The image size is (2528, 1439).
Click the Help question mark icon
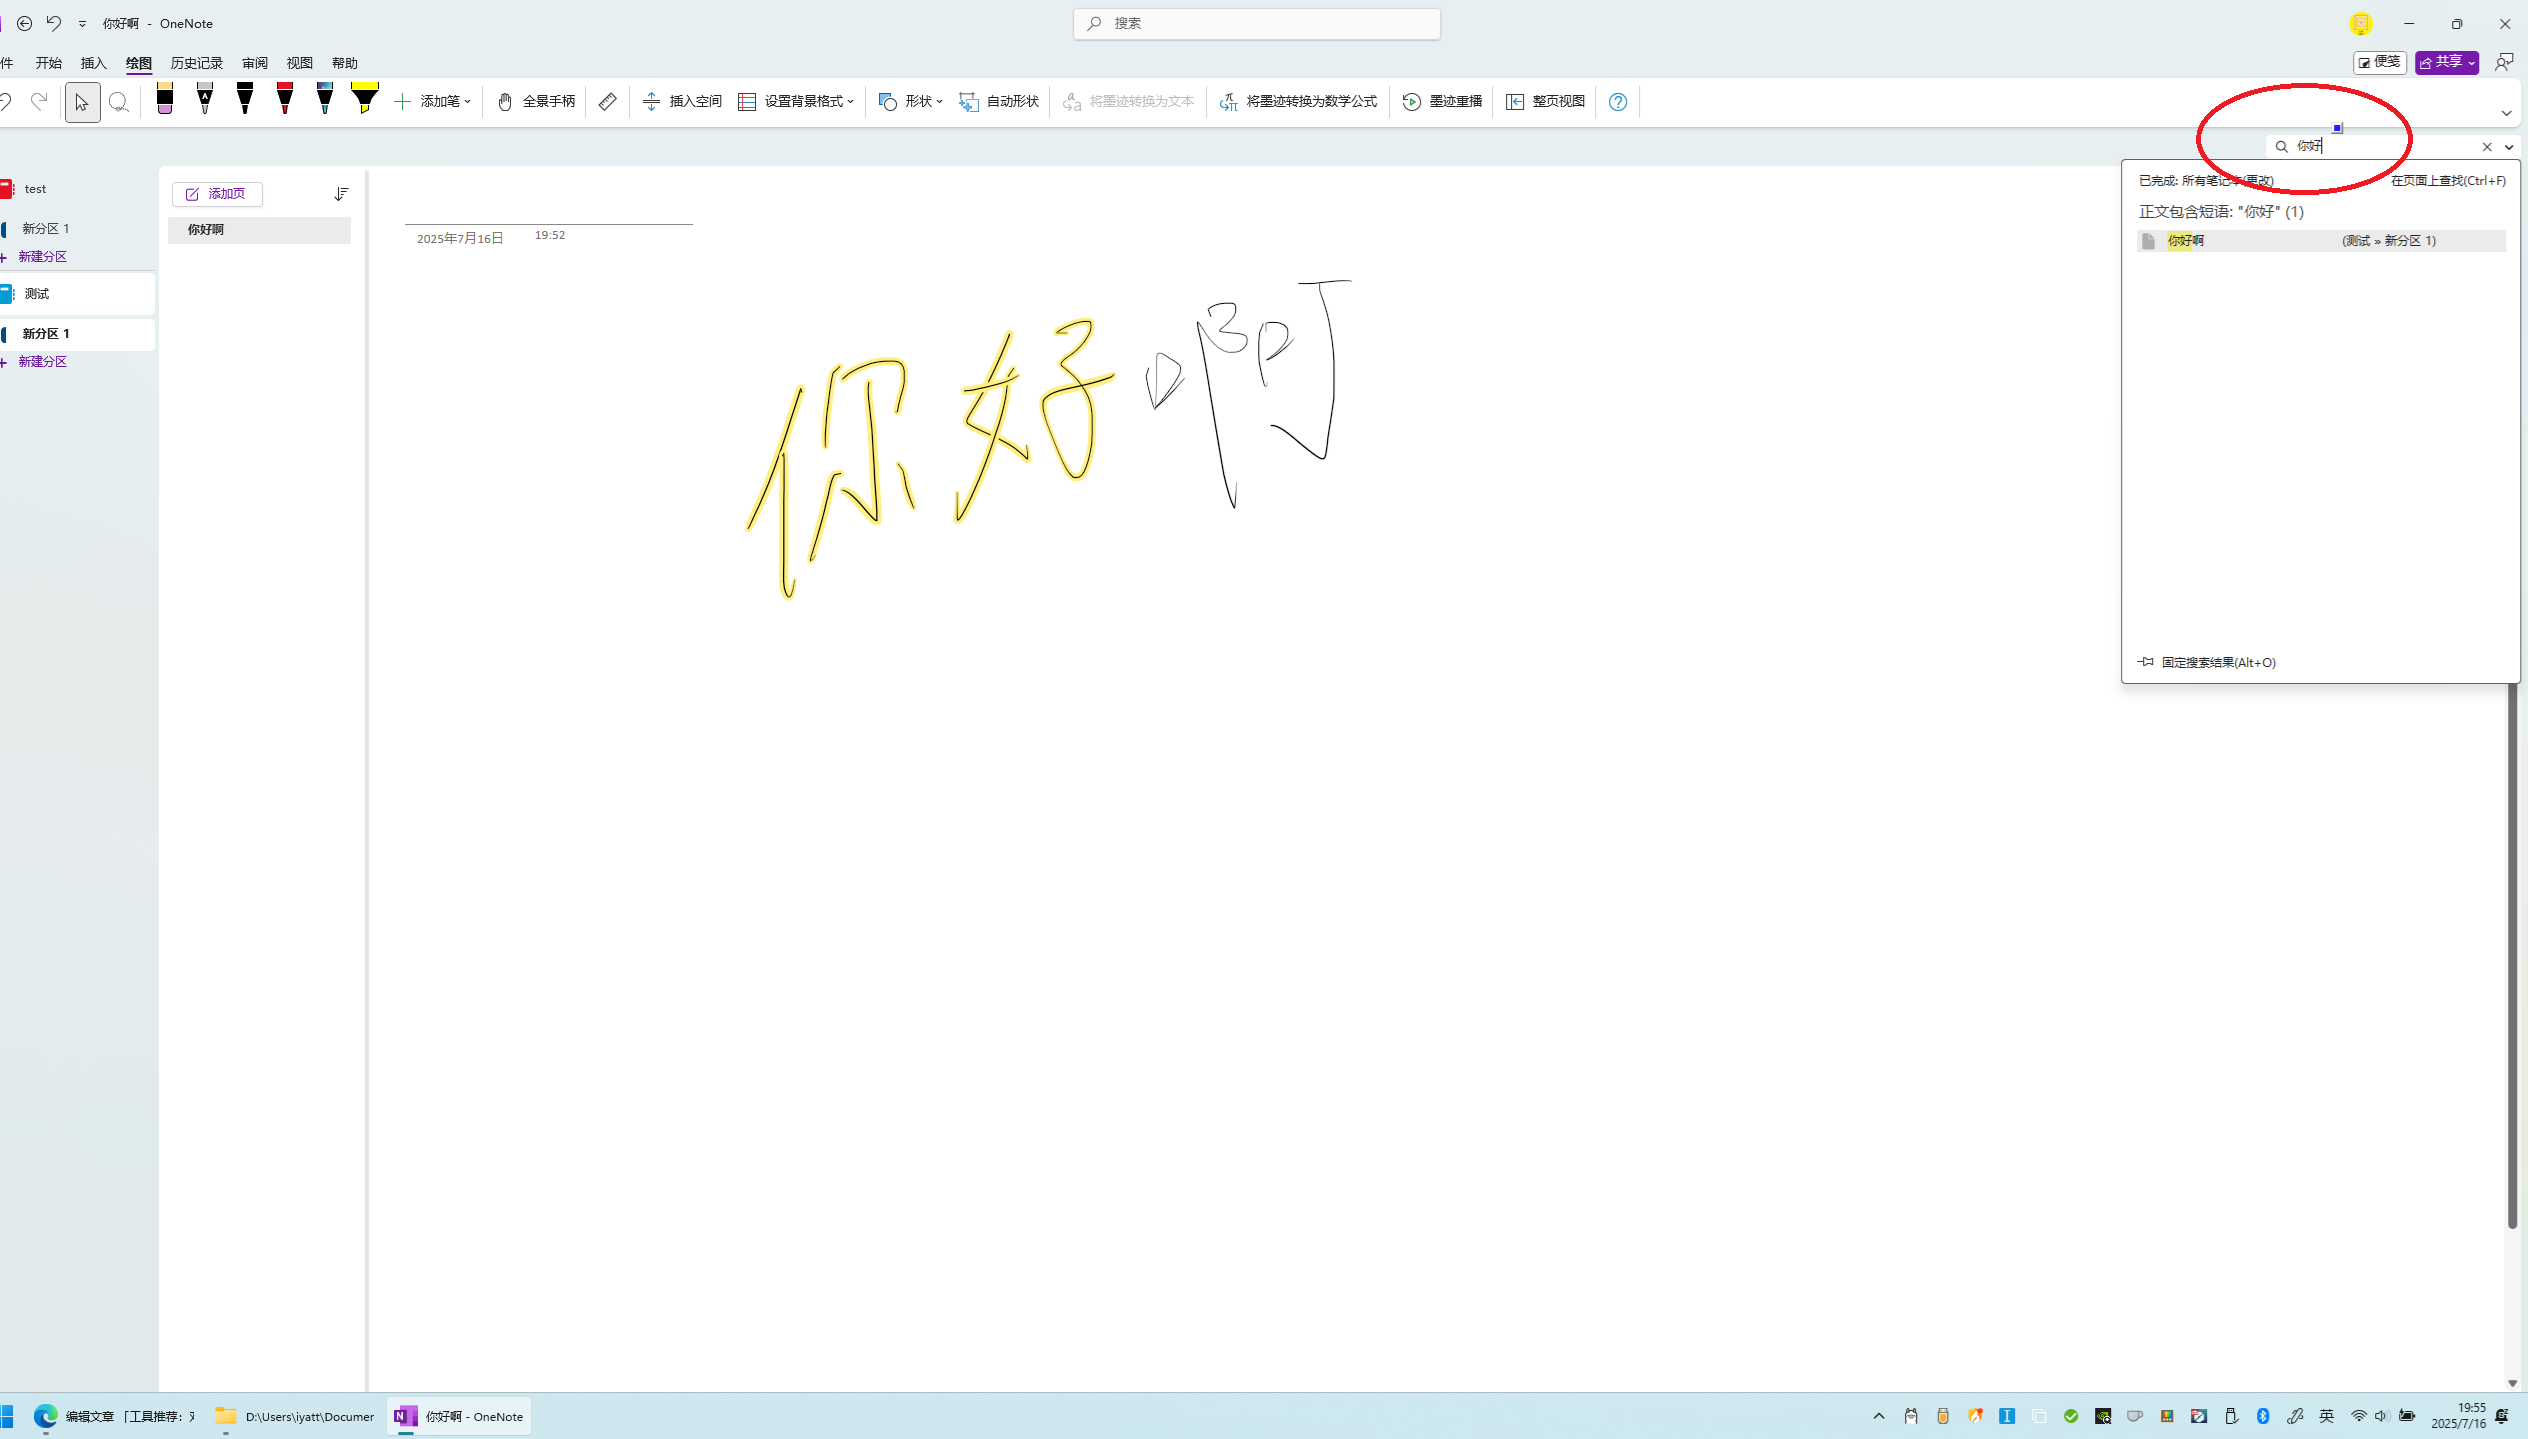1617,101
